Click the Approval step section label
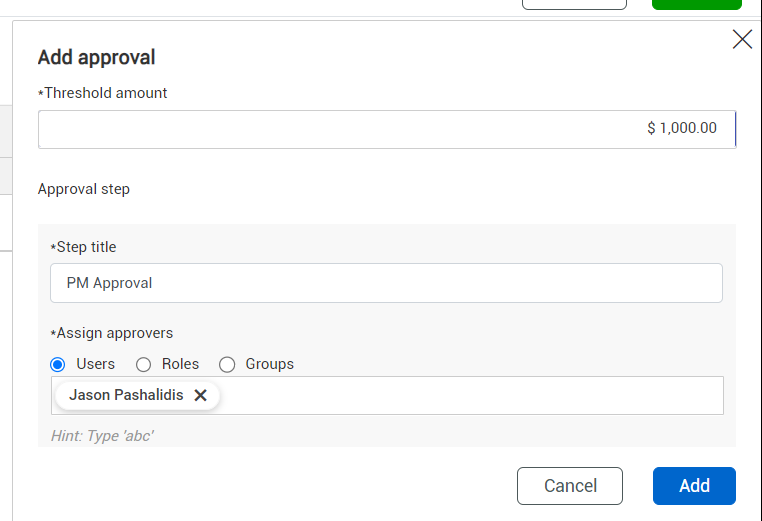The width and height of the screenshot is (762, 521). pos(84,189)
